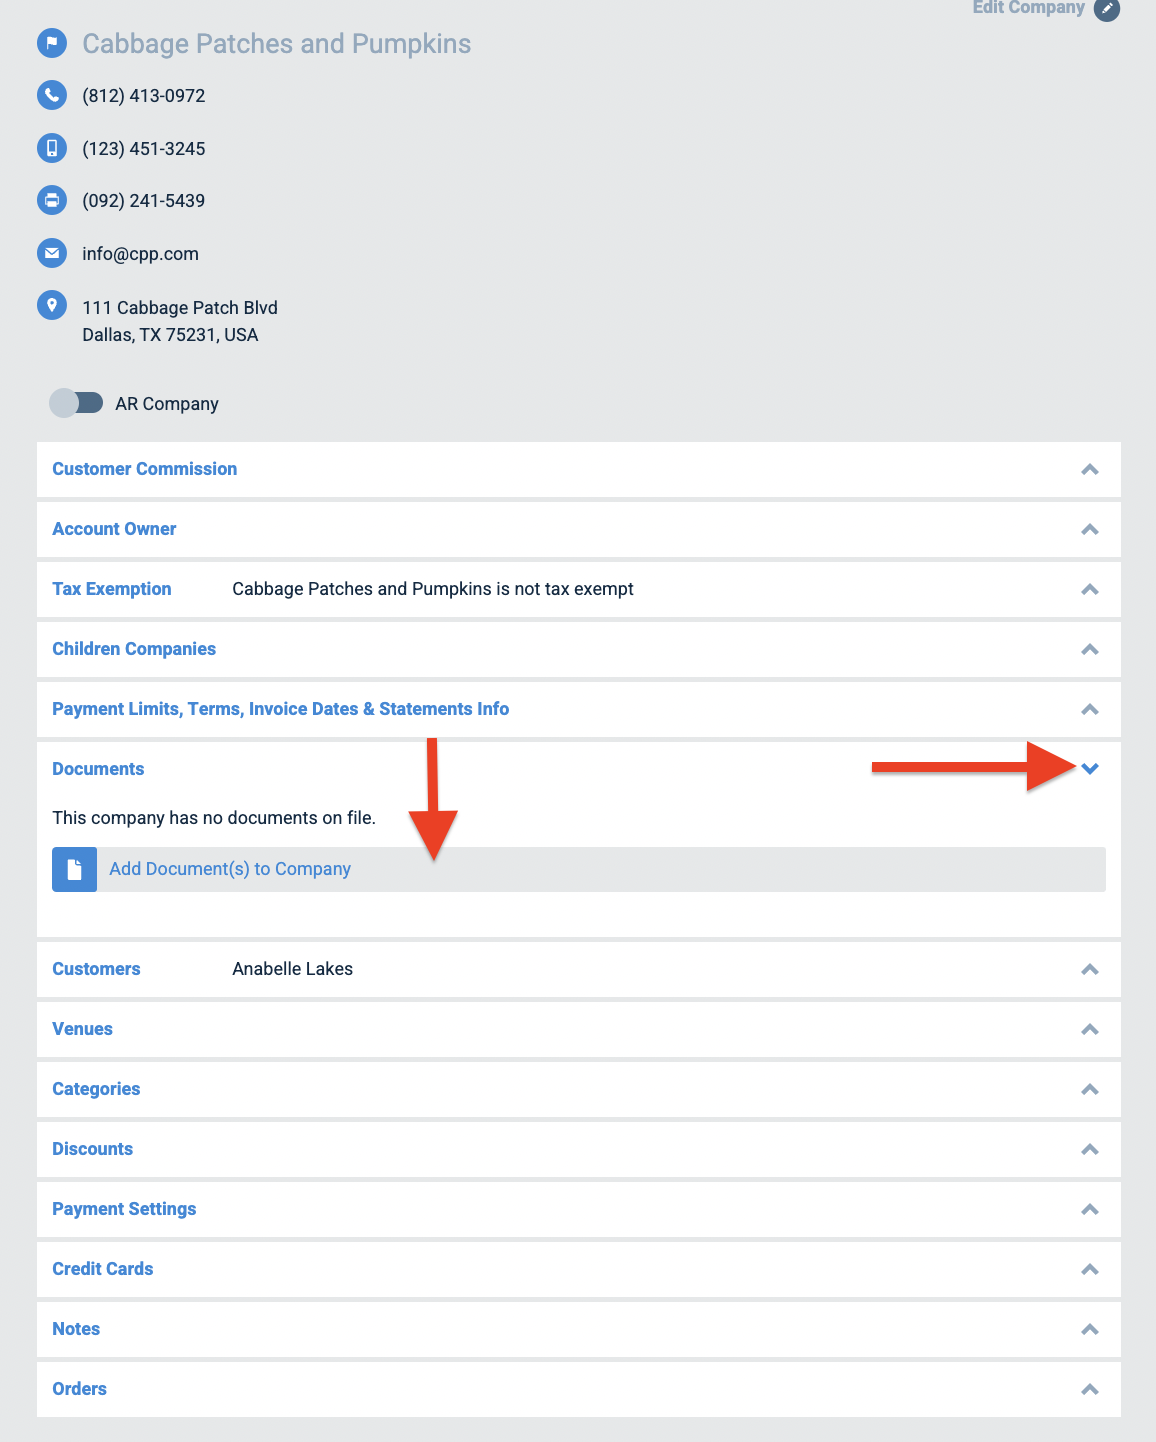Click the map pin address icon

(x=52, y=305)
